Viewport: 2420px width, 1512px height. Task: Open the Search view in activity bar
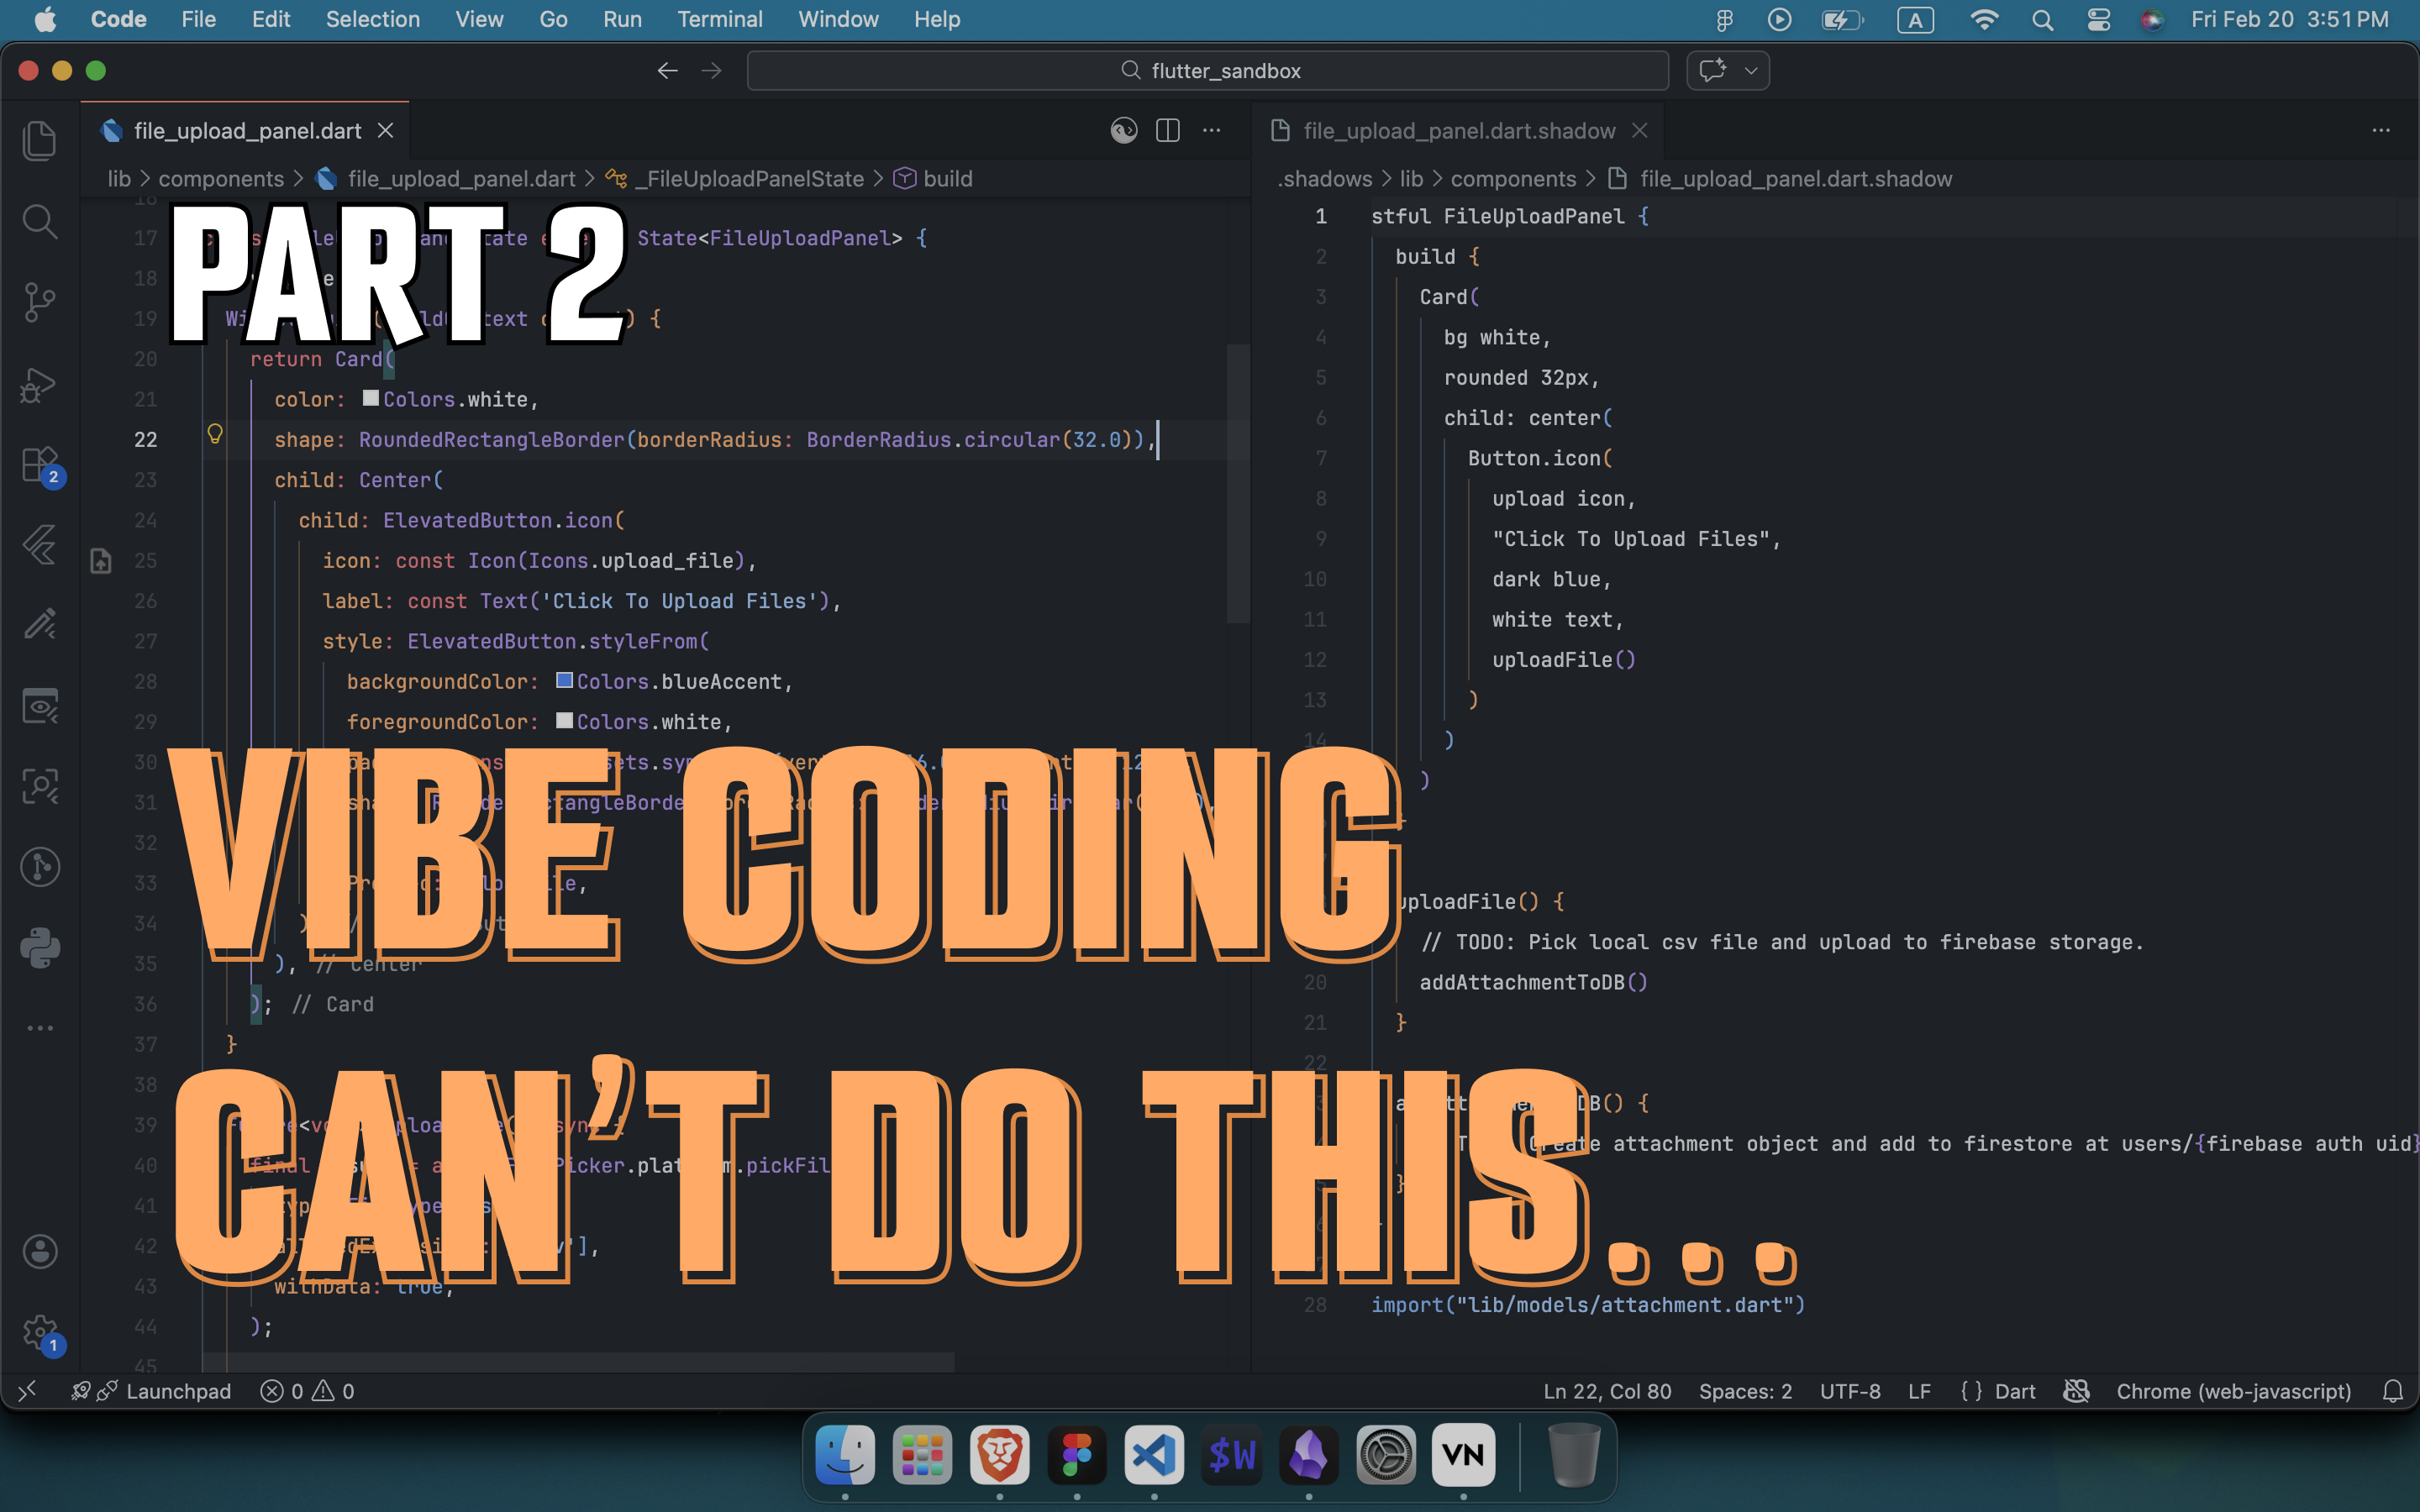pyautogui.click(x=39, y=221)
